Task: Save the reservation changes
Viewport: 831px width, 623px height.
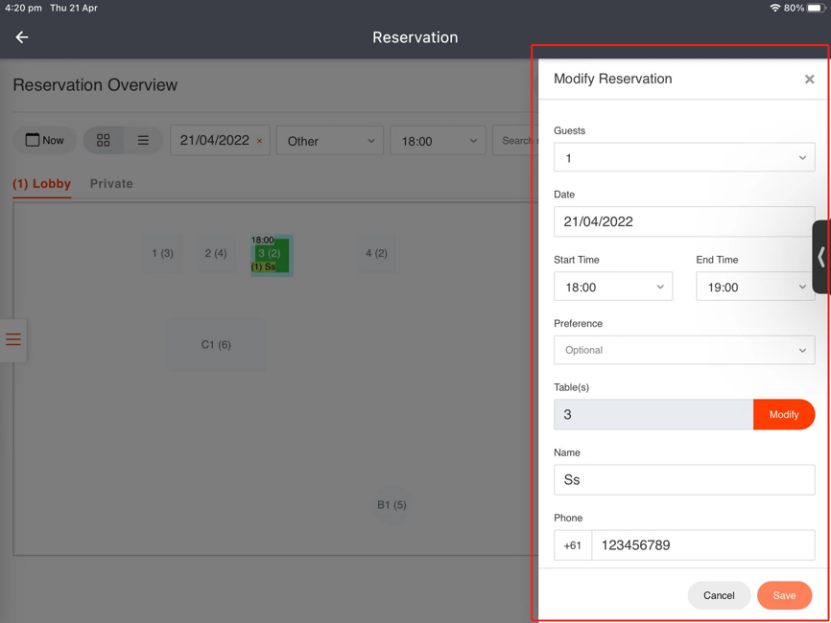Action: click(x=784, y=595)
